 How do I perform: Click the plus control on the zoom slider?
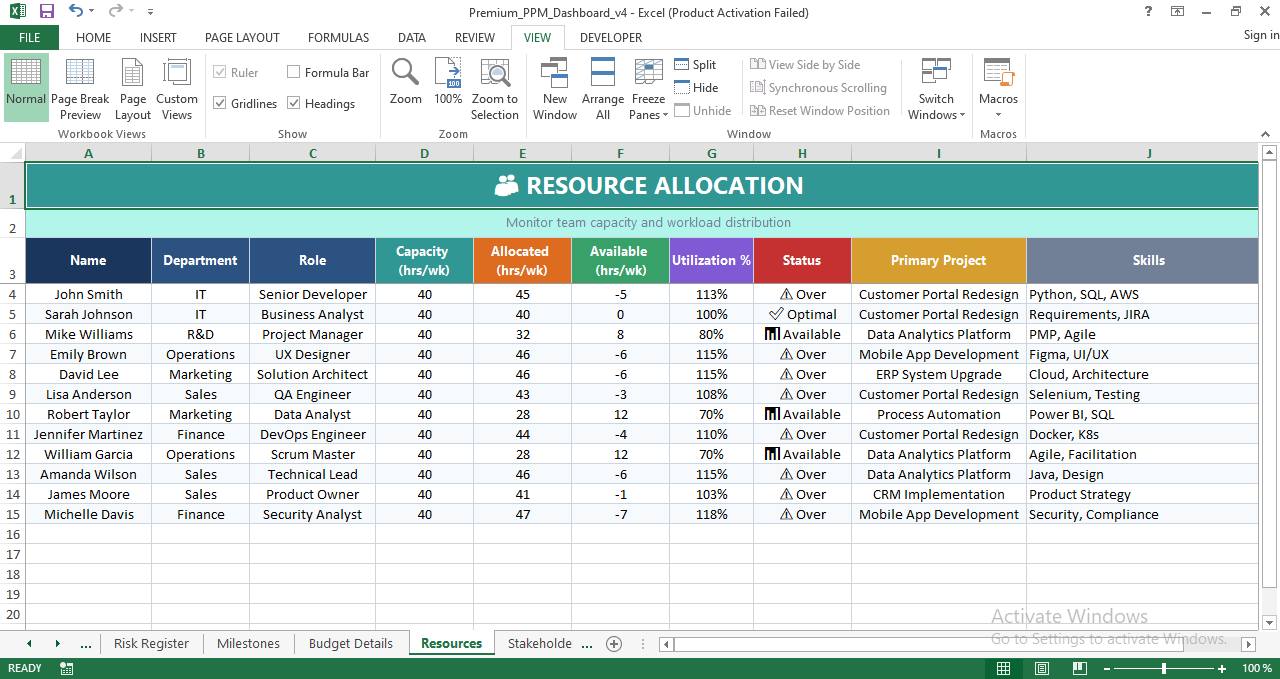(x=1222, y=668)
